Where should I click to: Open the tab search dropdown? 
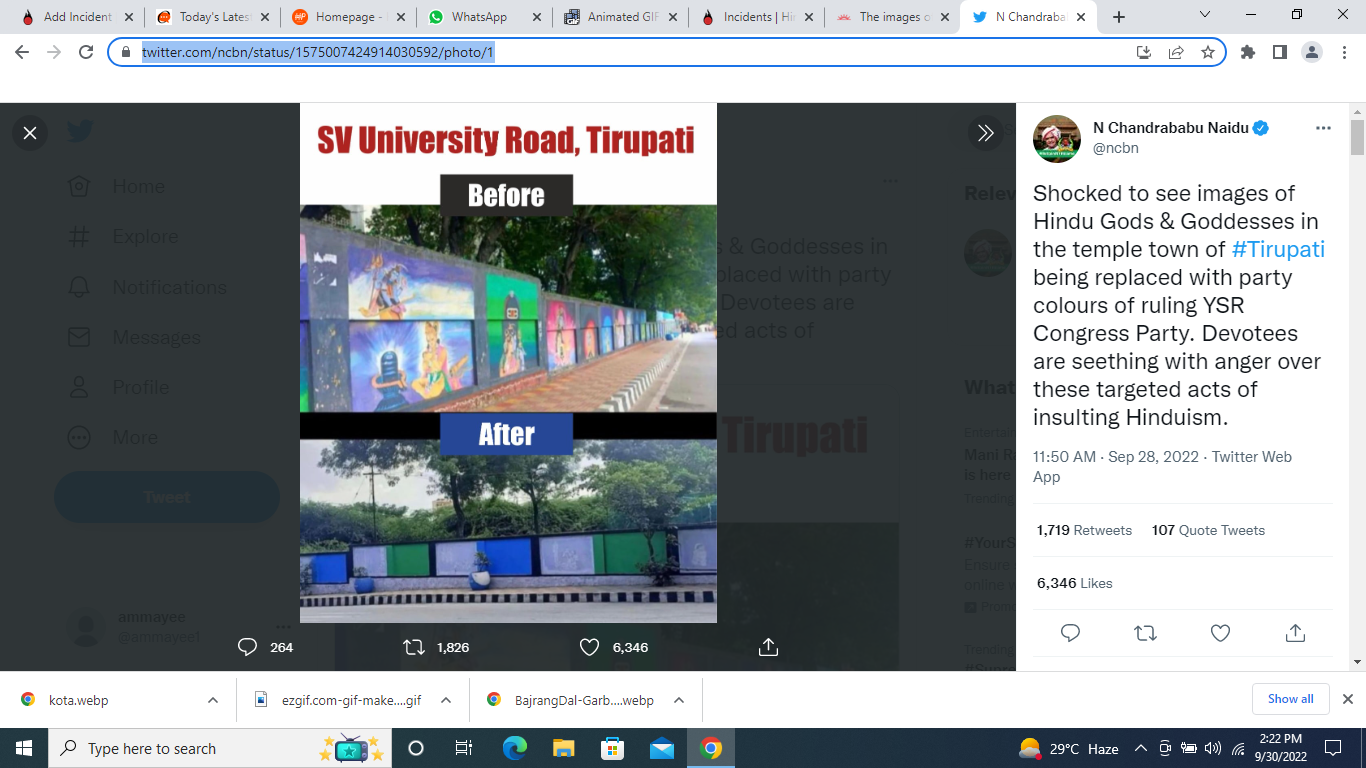click(x=1205, y=15)
